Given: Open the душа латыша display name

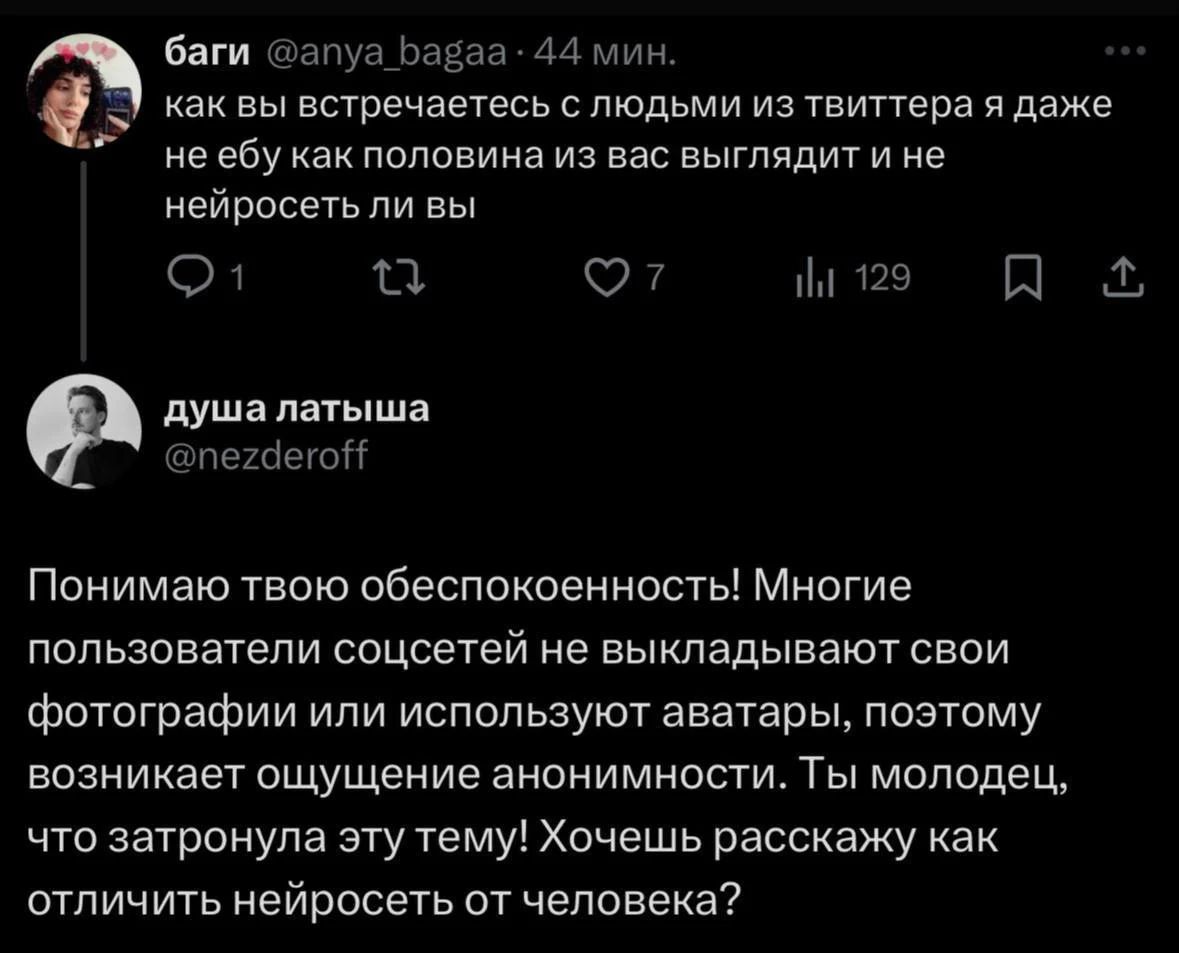Looking at the screenshot, I should [295, 407].
